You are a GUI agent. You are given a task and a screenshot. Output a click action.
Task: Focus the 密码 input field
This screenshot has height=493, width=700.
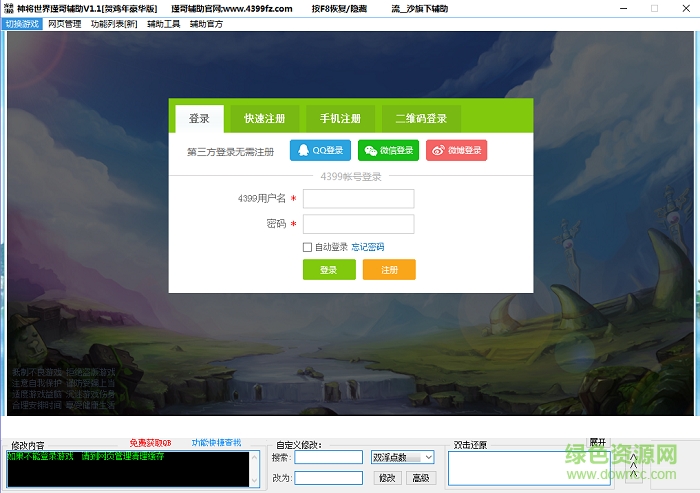[x=358, y=224]
